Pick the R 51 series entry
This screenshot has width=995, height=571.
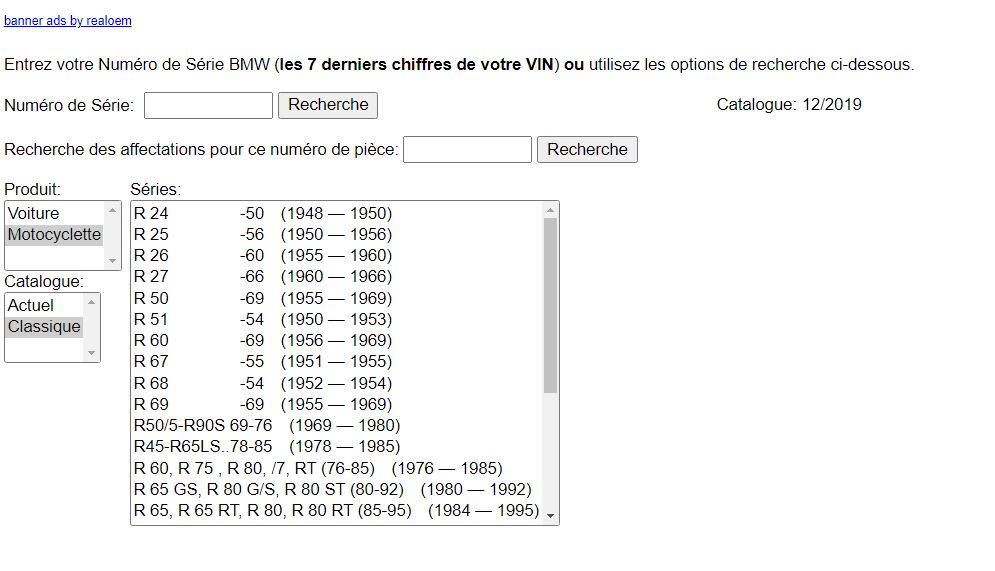pyautogui.click(x=262, y=319)
